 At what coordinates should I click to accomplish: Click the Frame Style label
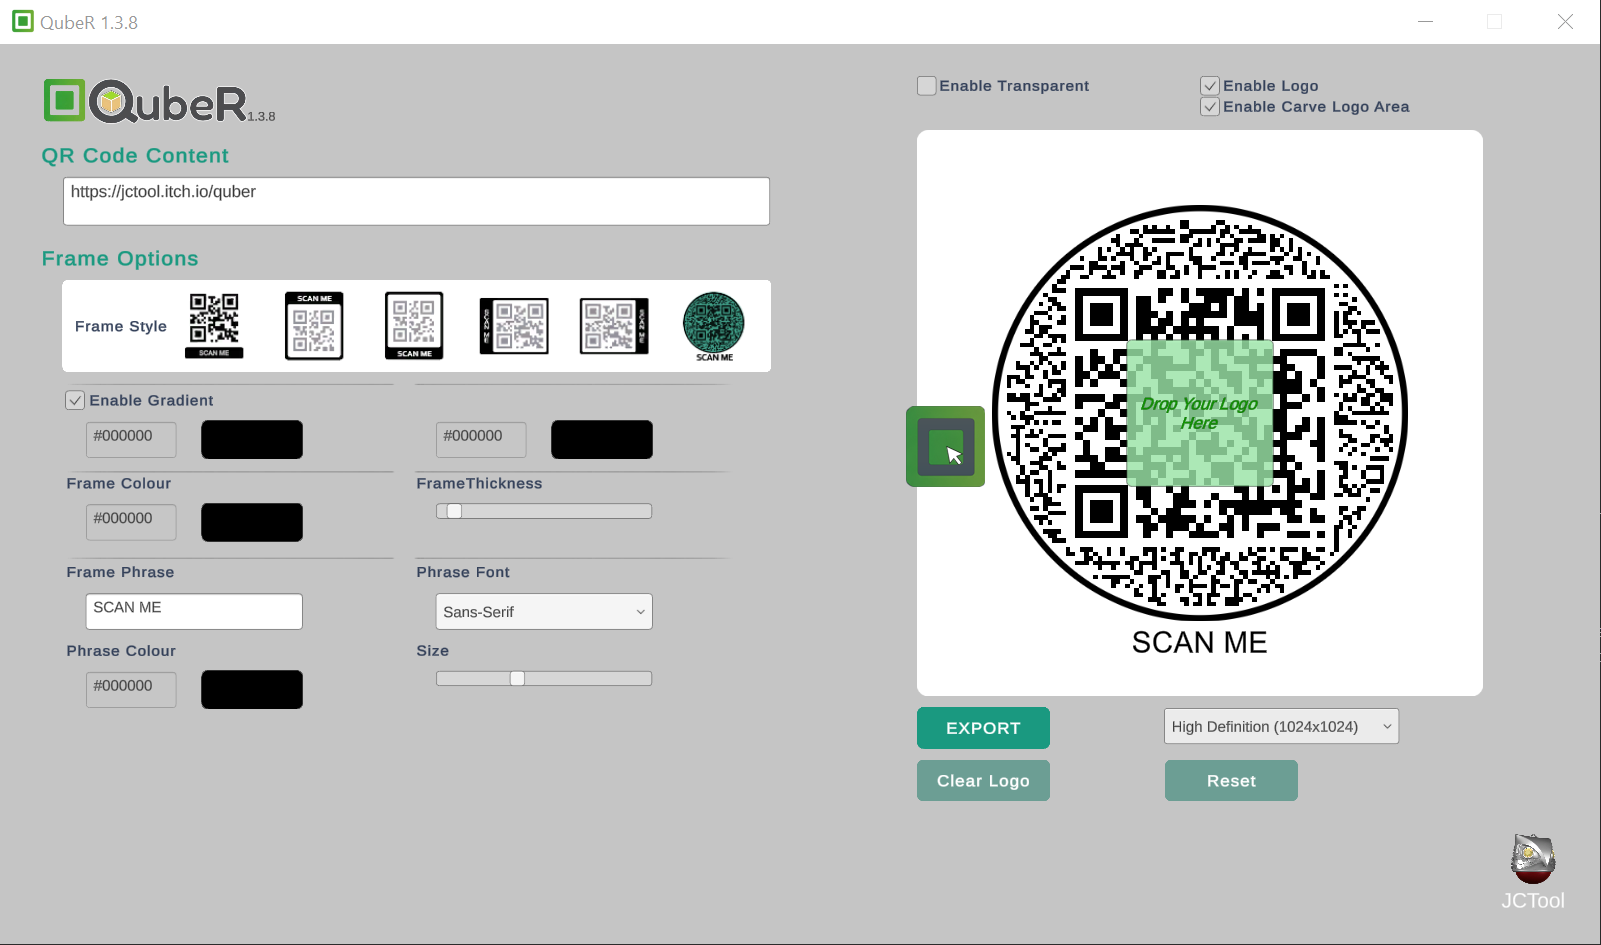[121, 326]
